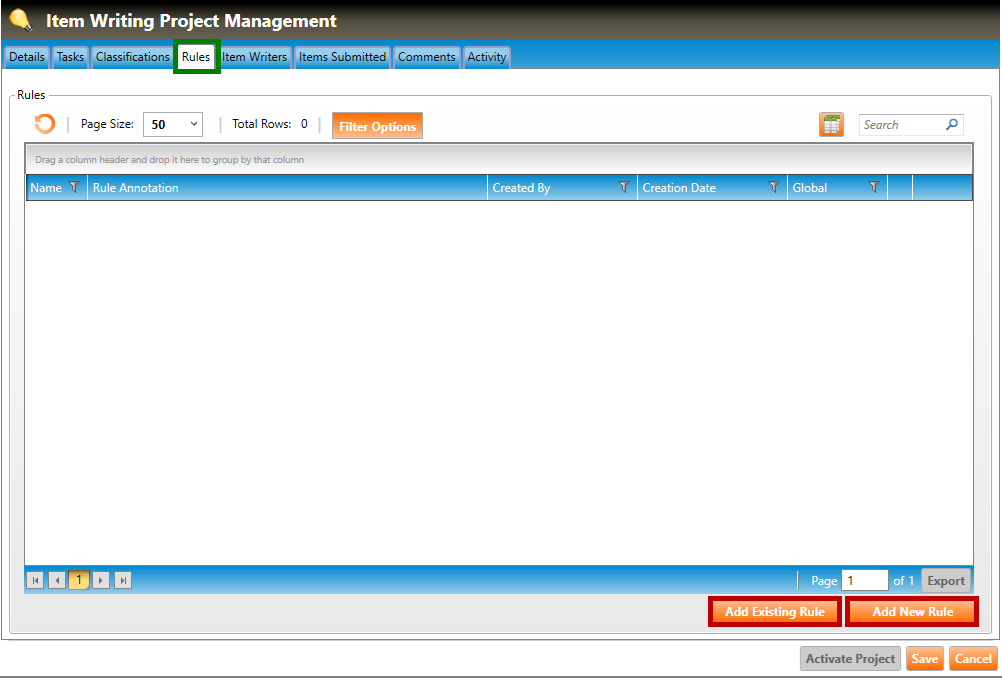1002x678 pixels.
Task: Go to previous page of grid
Action: point(57,580)
